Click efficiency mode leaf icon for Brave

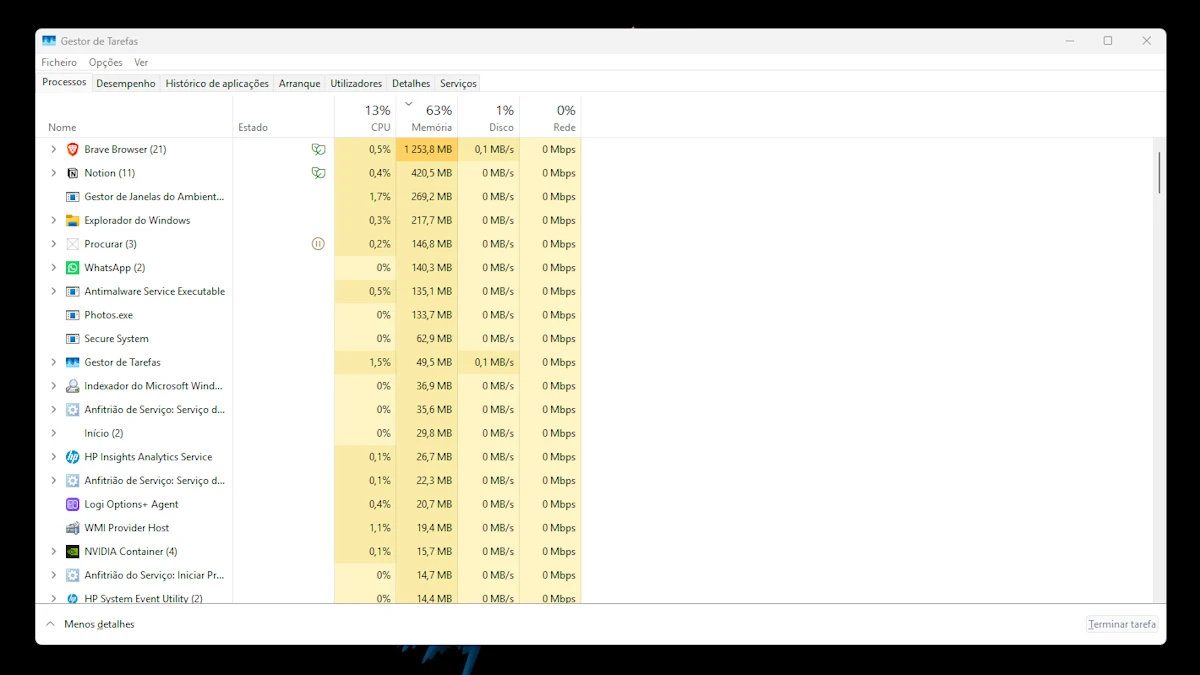318,149
